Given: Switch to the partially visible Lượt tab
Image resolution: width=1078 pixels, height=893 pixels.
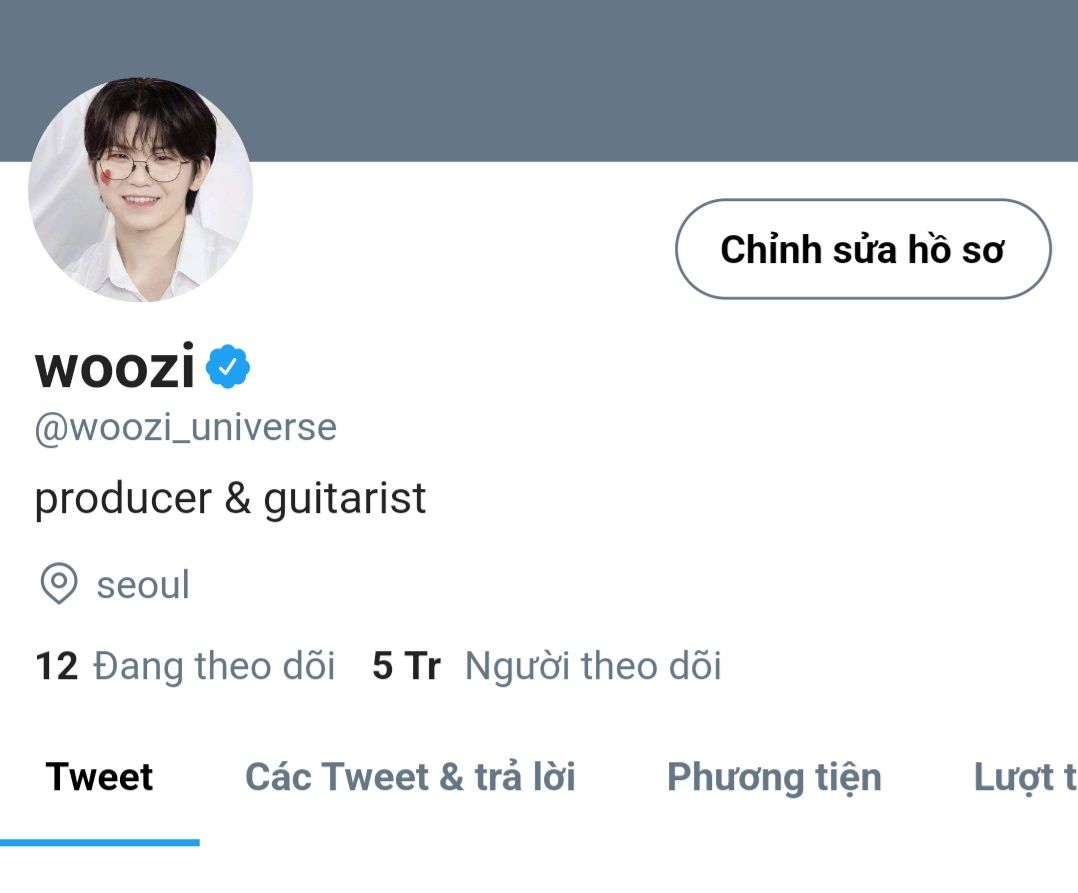Looking at the screenshot, I should click(x=1024, y=777).
